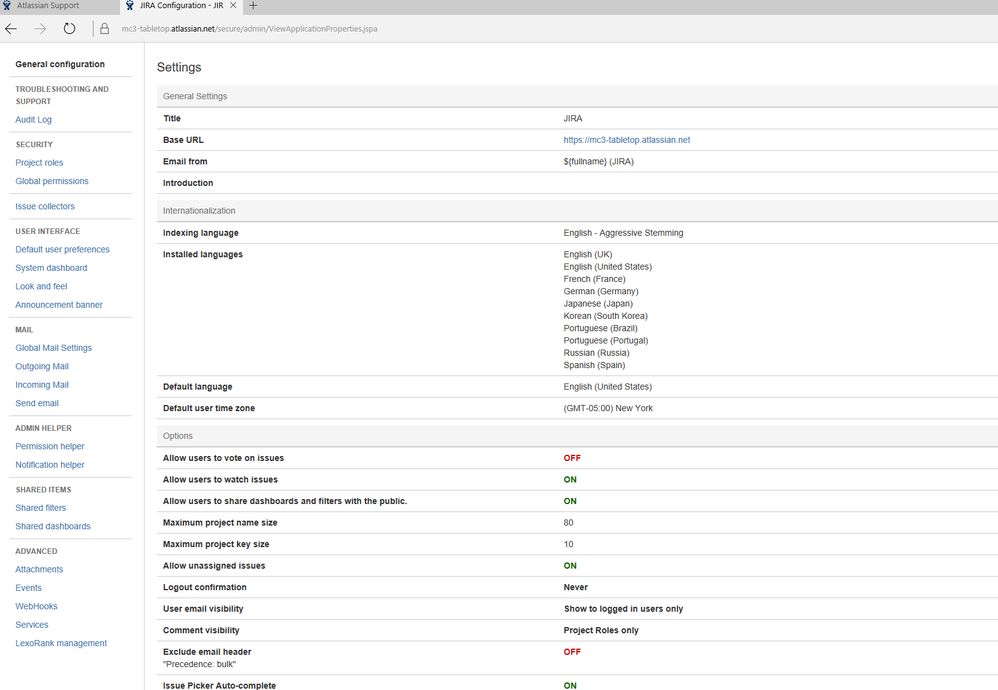The width and height of the screenshot is (998, 690).
Task: Go to Incoming Mail settings
Action: point(42,385)
